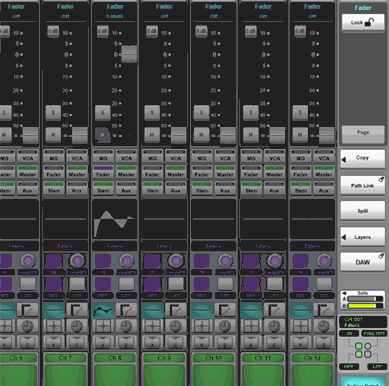The image size is (389, 386).
Task: Toggle the purple IN filter button on Ch 7
Action: (x=53, y=261)
